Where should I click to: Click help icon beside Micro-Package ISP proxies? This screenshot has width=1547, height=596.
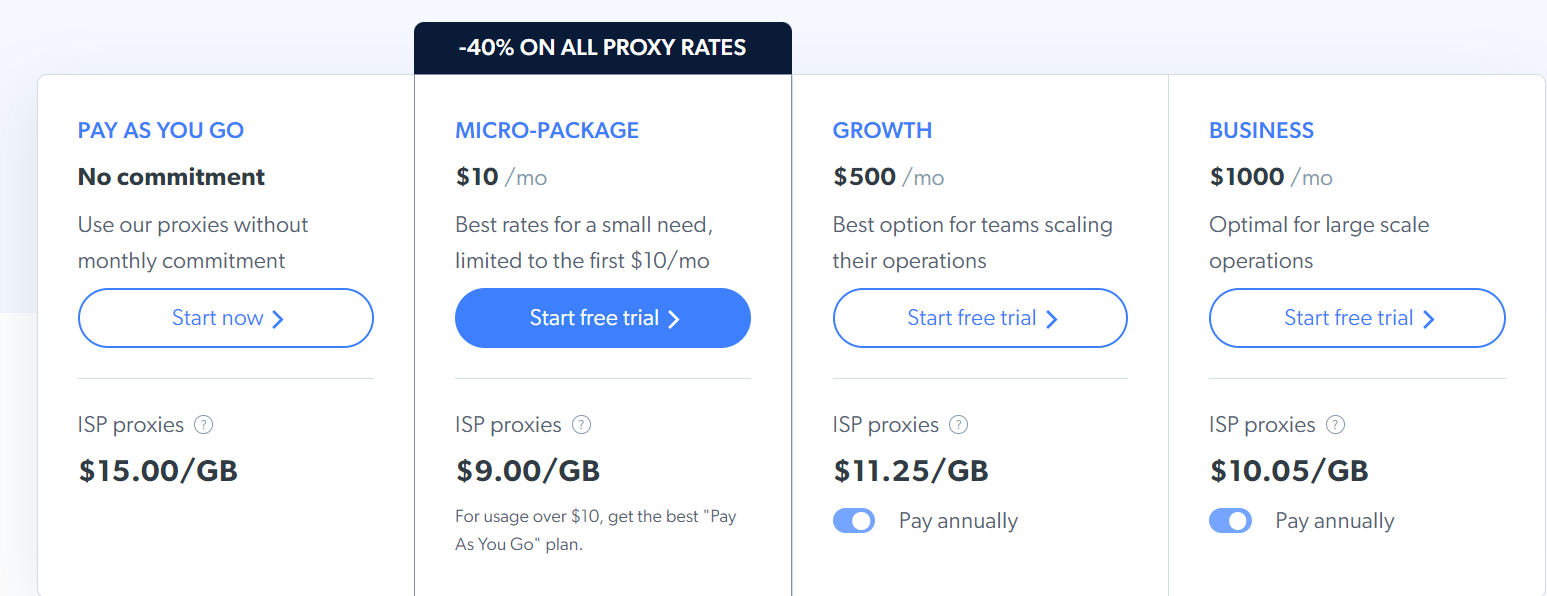581,425
